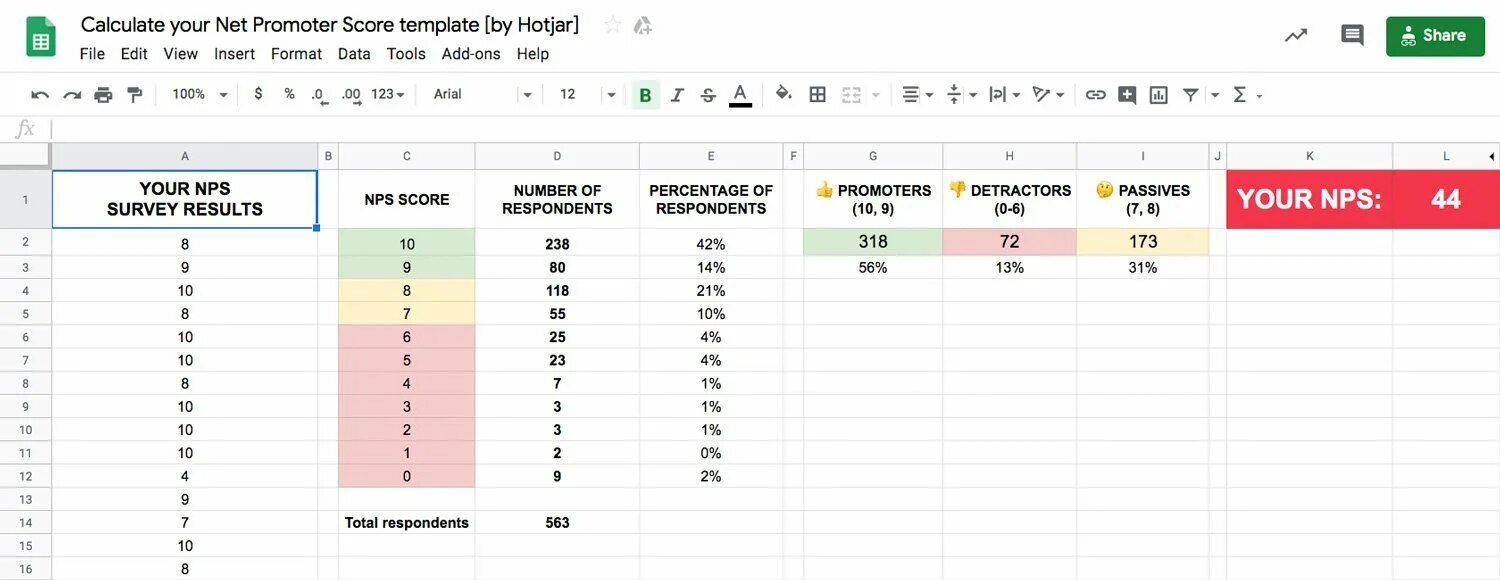Screen dimensions: 1500x580
Task: Open the text color picker
Action: (740, 95)
